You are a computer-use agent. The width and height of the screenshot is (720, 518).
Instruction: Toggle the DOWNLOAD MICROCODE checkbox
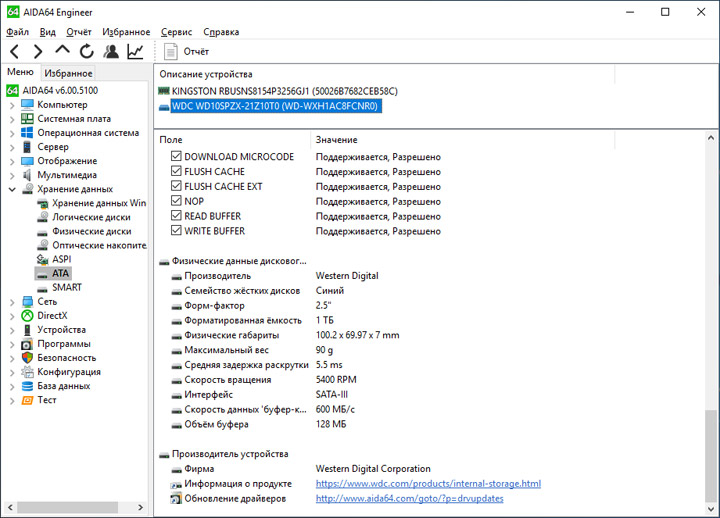(176, 156)
